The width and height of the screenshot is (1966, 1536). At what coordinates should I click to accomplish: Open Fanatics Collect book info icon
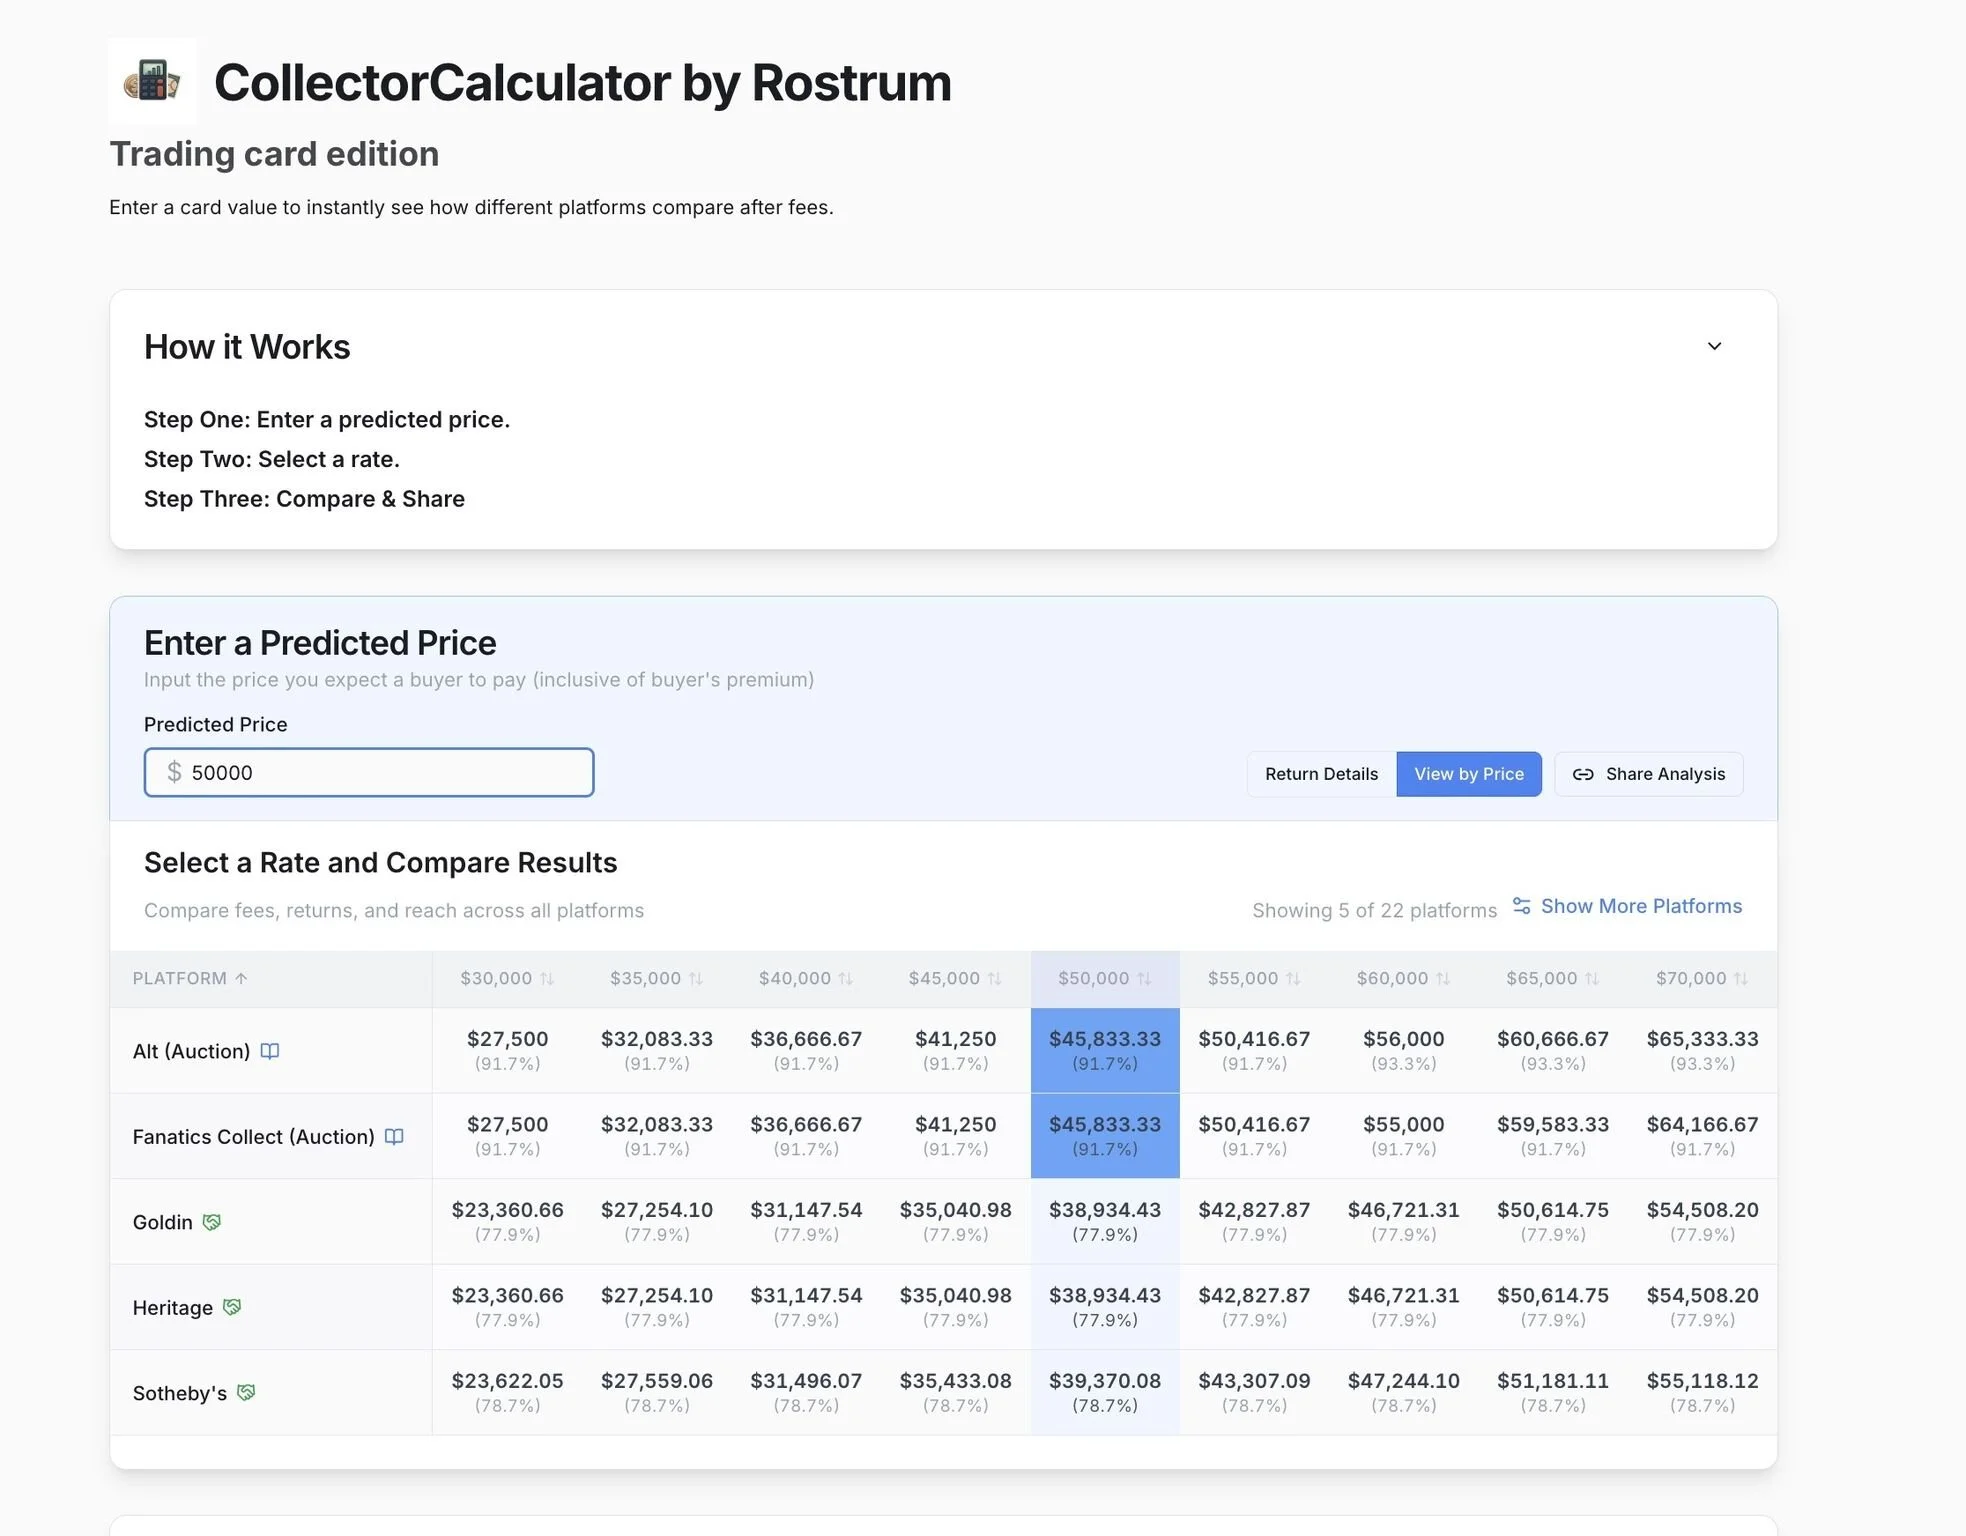(394, 1137)
